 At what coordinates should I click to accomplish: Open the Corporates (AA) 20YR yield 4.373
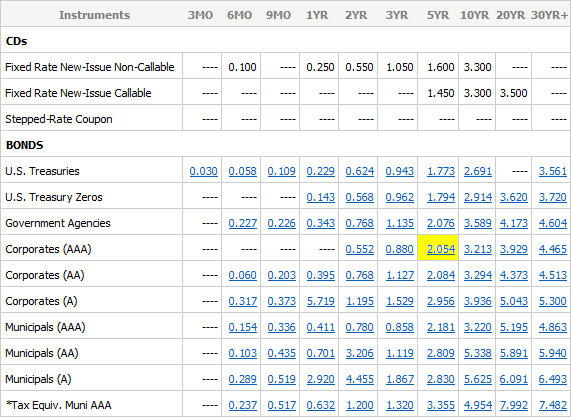[513, 275]
